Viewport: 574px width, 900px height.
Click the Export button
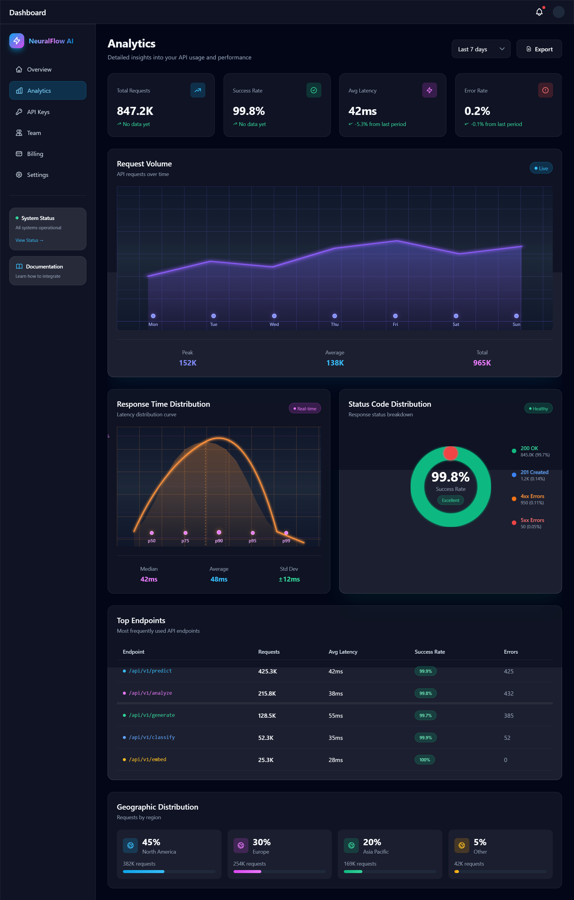[539, 49]
